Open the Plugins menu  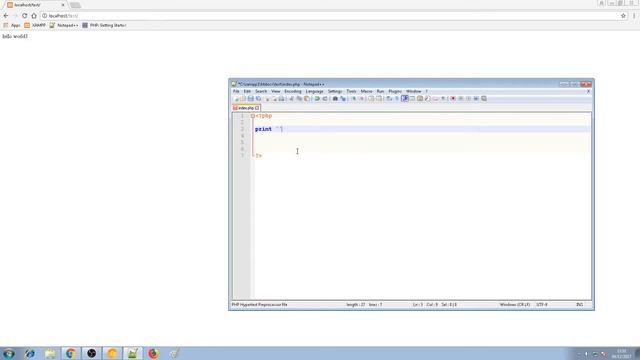click(x=395, y=91)
